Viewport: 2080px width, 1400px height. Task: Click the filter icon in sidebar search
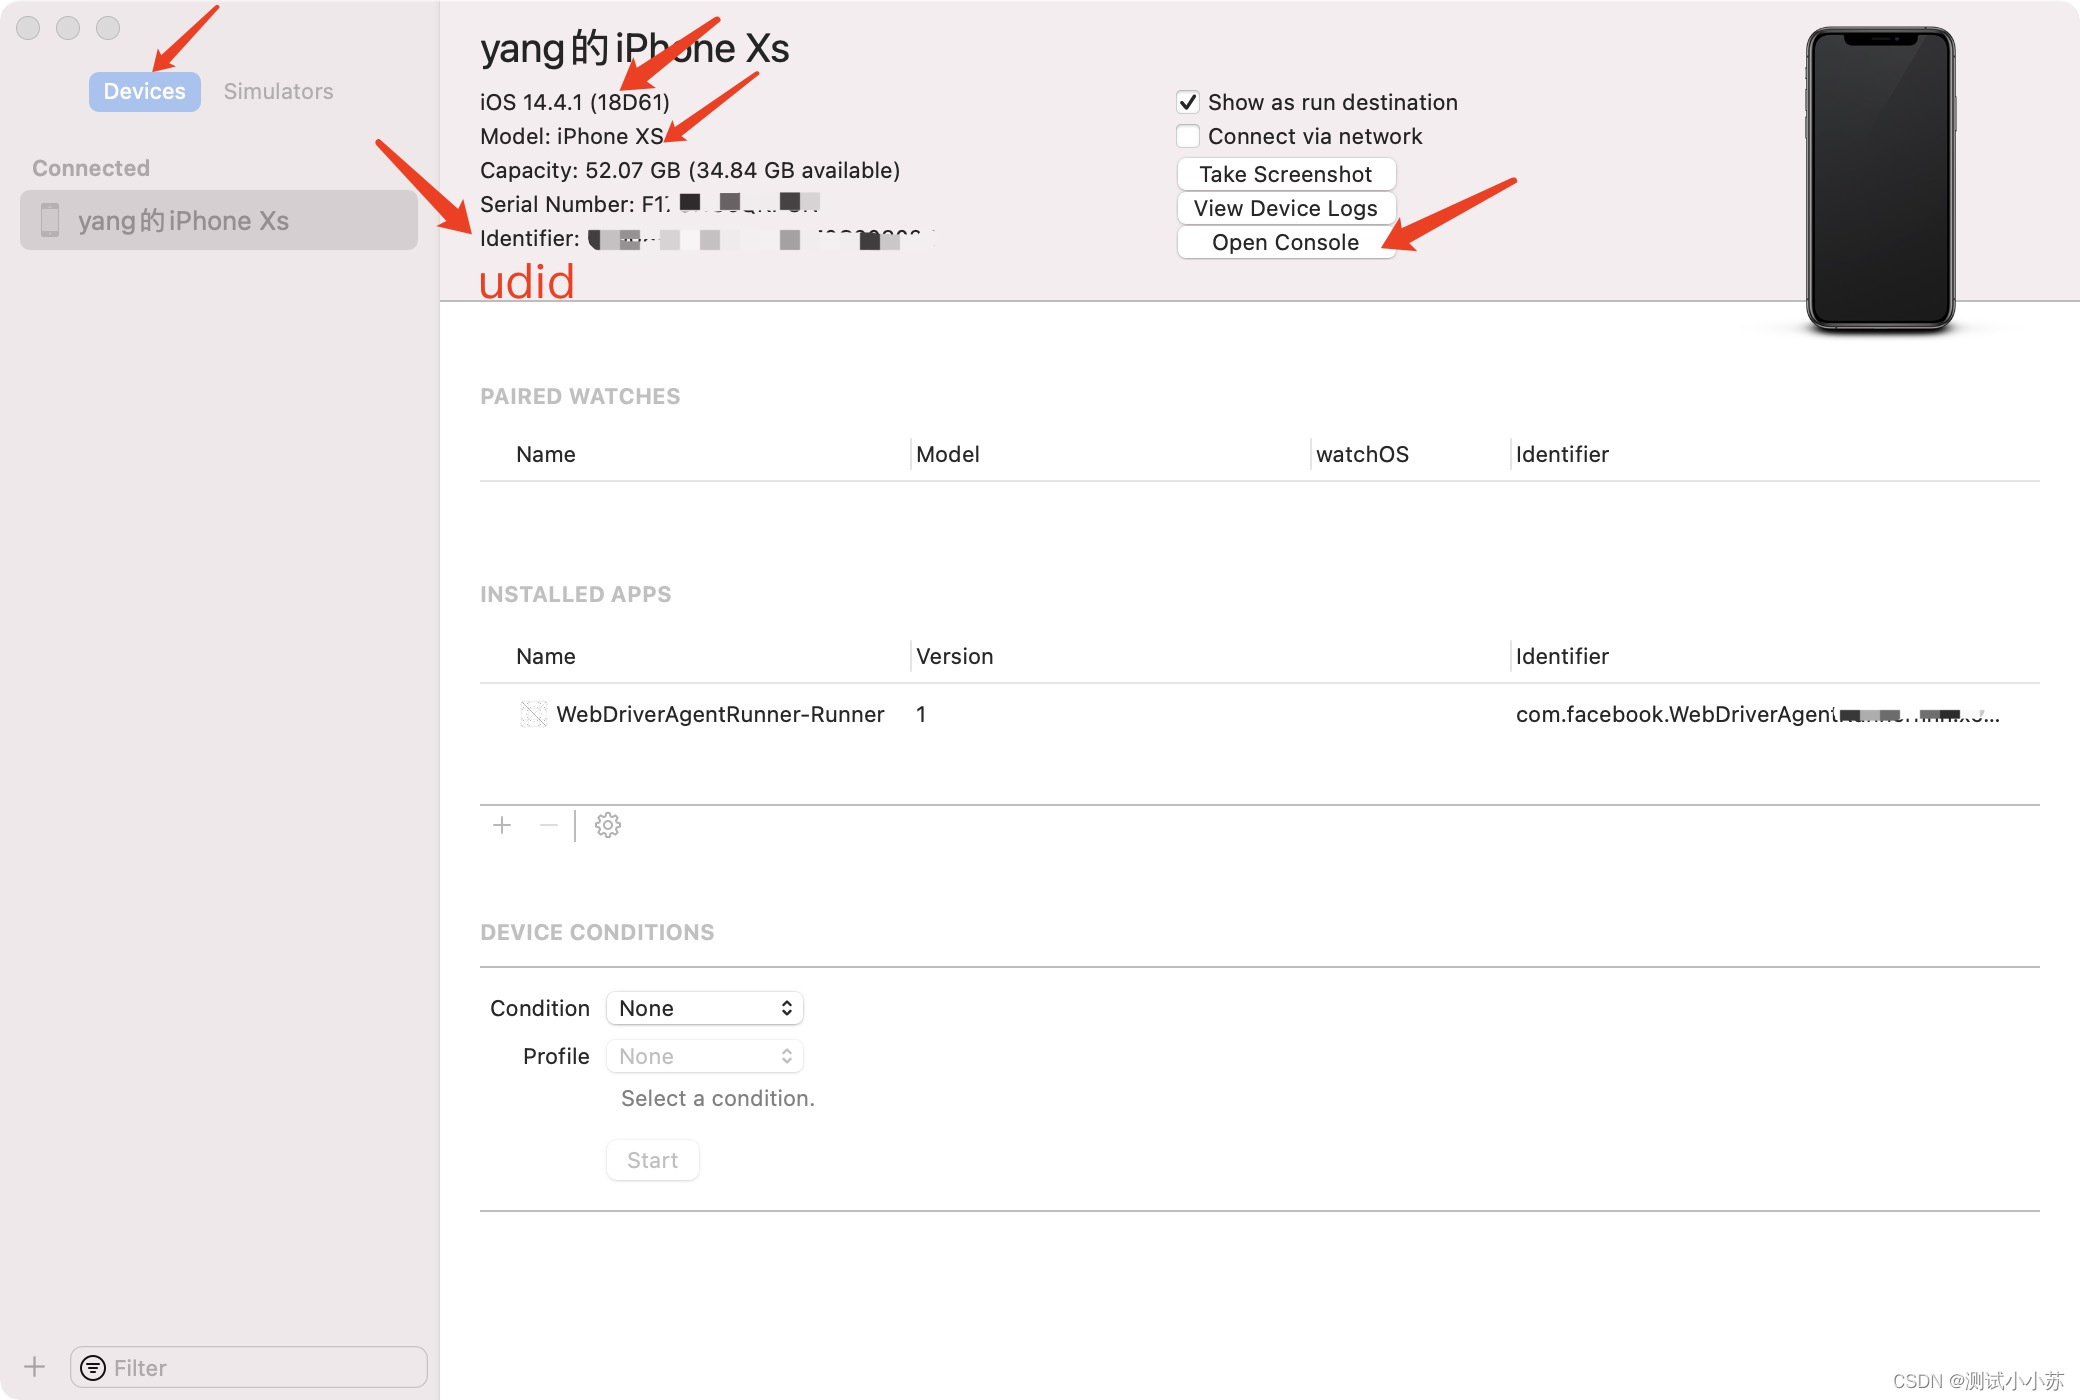click(93, 1368)
